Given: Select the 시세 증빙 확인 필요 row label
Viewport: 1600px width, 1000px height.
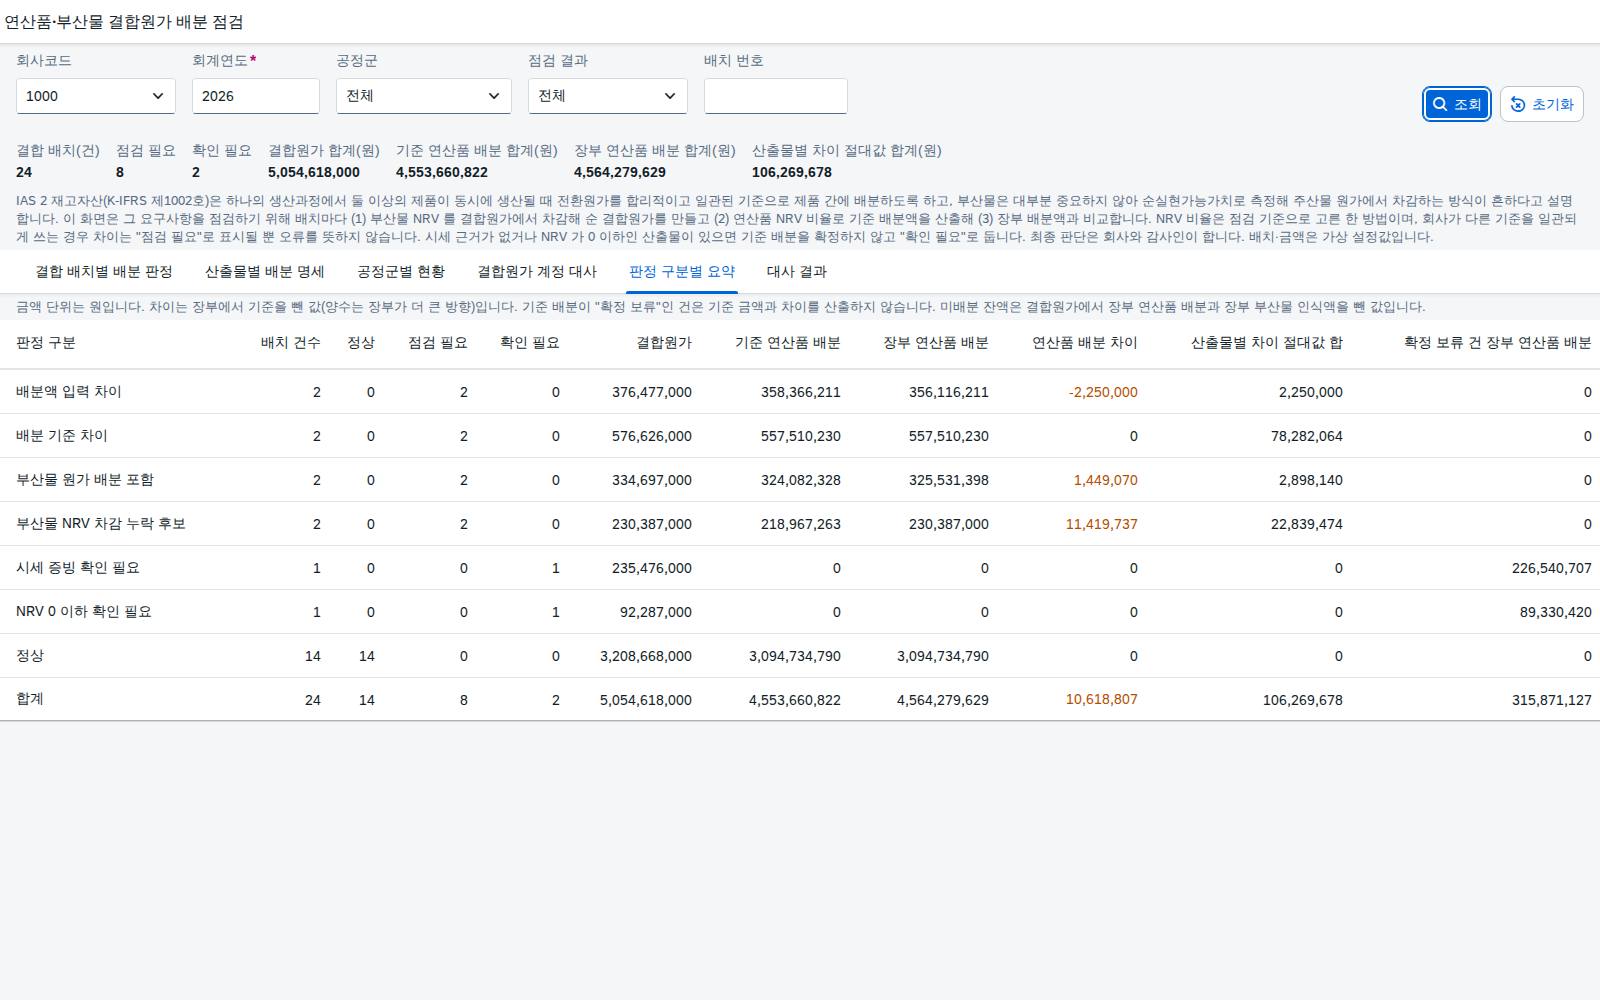Looking at the screenshot, I should [x=78, y=568].
